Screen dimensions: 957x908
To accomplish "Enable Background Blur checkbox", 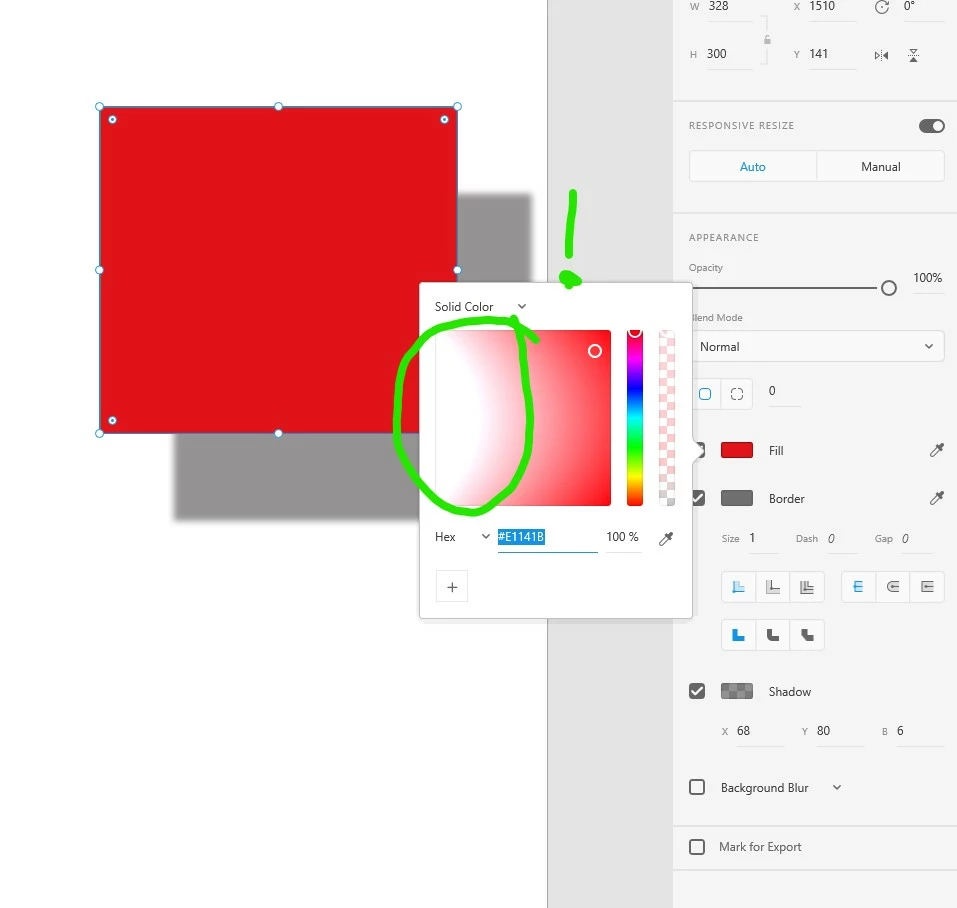I will click(697, 787).
